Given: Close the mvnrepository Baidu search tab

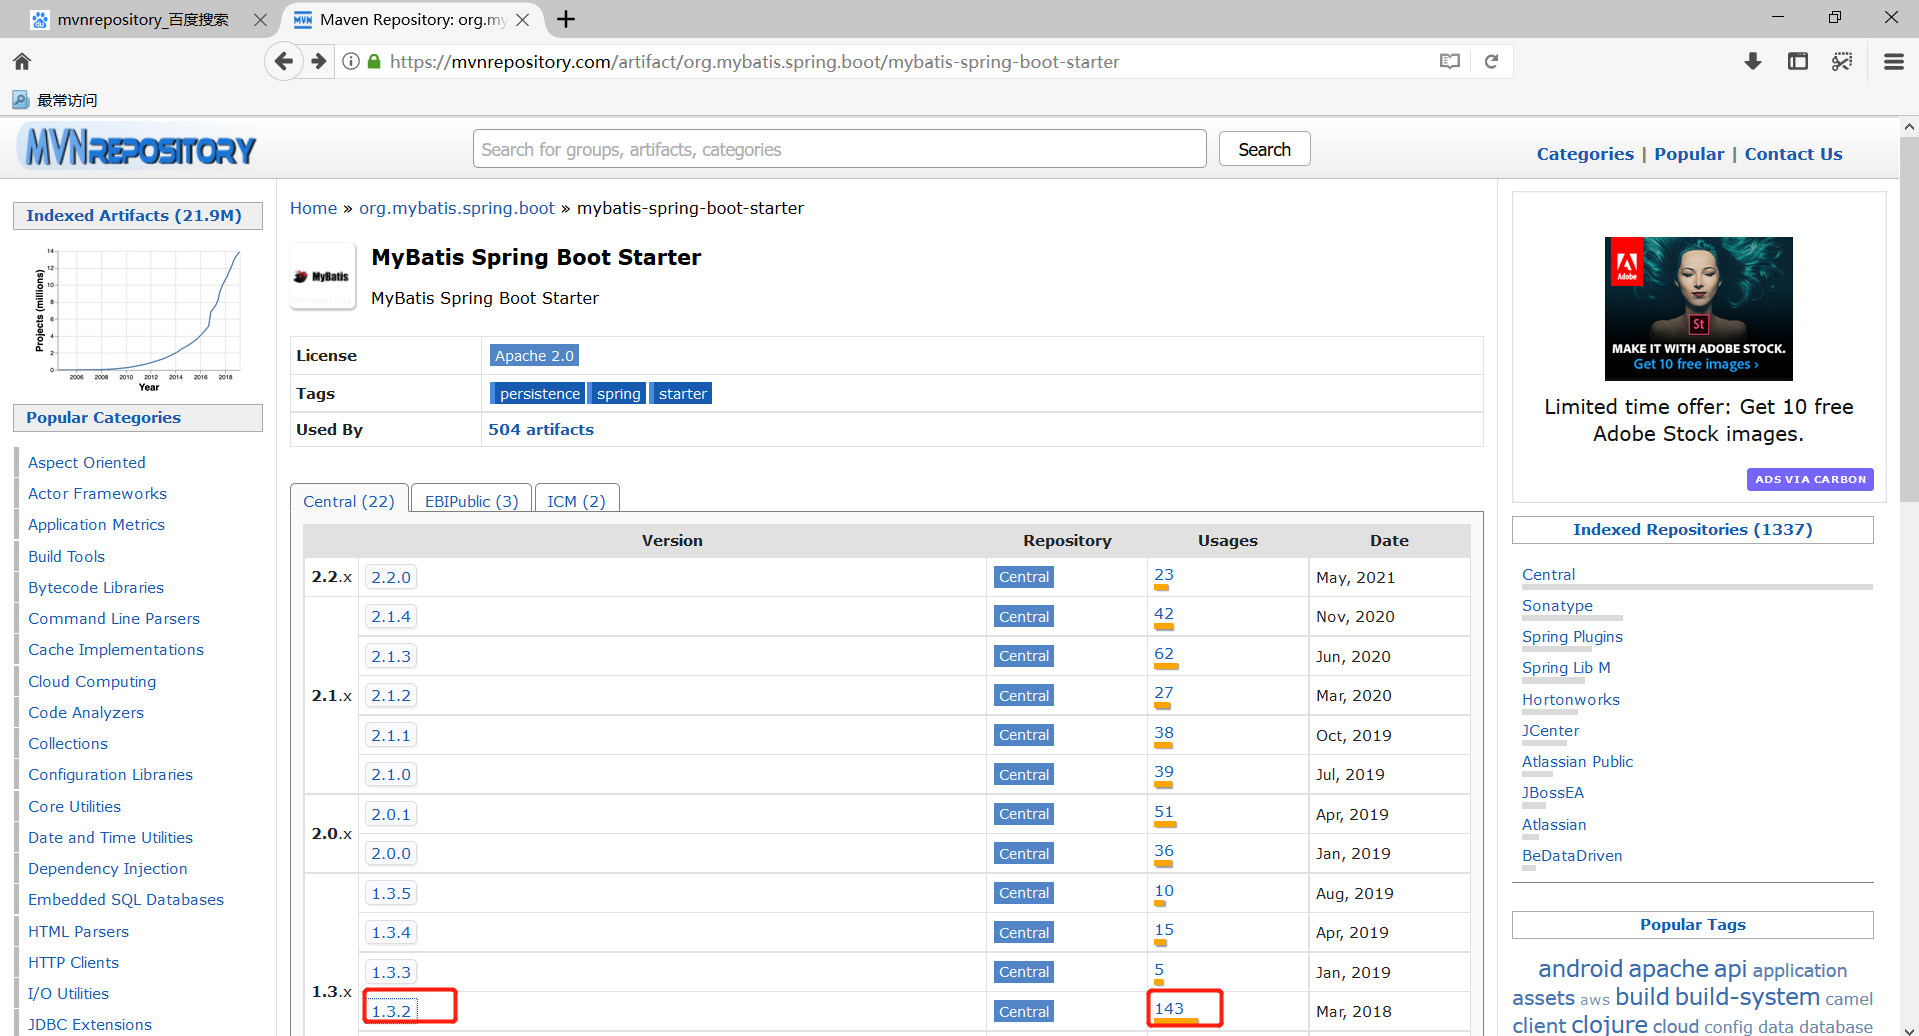Looking at the screenshot, I should click(260, 19).
